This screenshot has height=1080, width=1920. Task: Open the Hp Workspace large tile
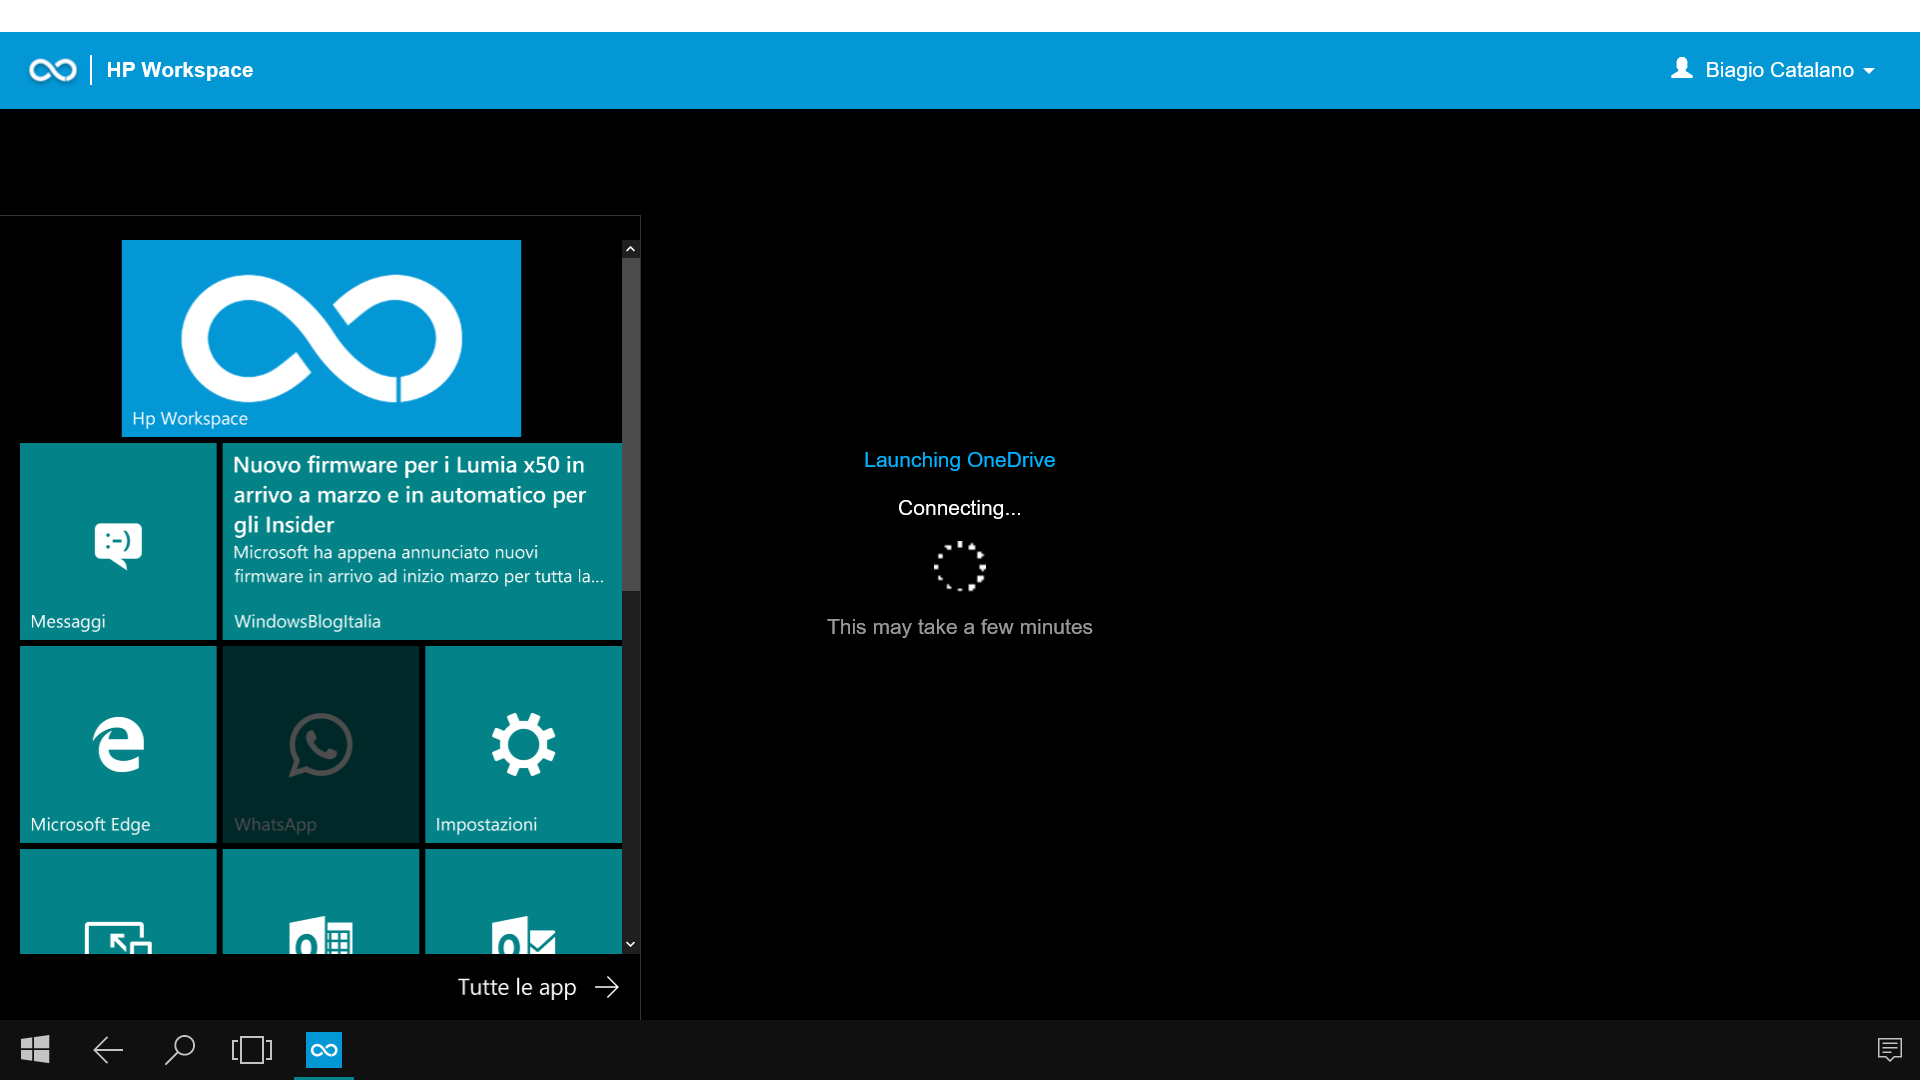point(321,338)
